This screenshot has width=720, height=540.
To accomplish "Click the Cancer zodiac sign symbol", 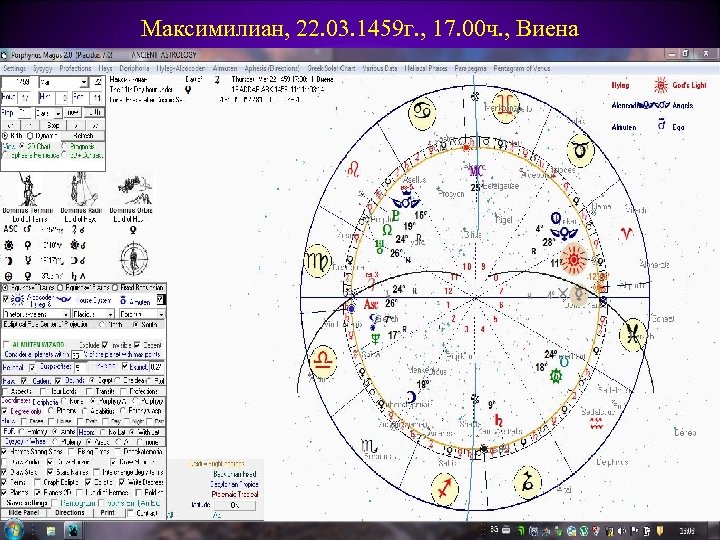I will pyautogui.click(x=422, y=112).
